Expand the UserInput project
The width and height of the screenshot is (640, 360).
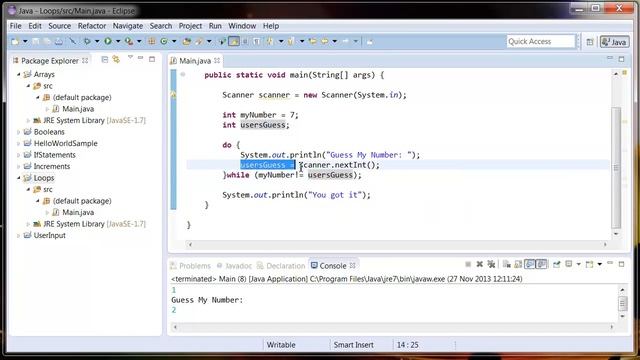[18, 236]
